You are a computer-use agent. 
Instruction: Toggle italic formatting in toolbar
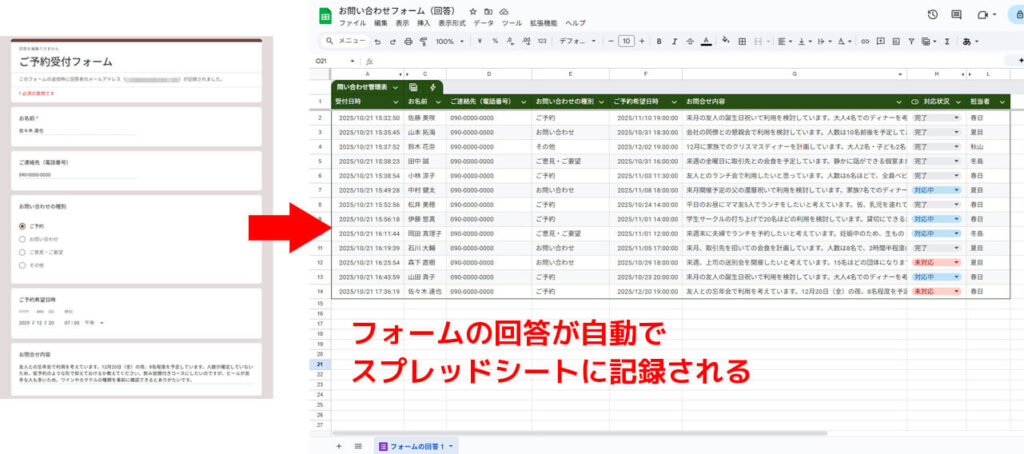coord(675,41)
